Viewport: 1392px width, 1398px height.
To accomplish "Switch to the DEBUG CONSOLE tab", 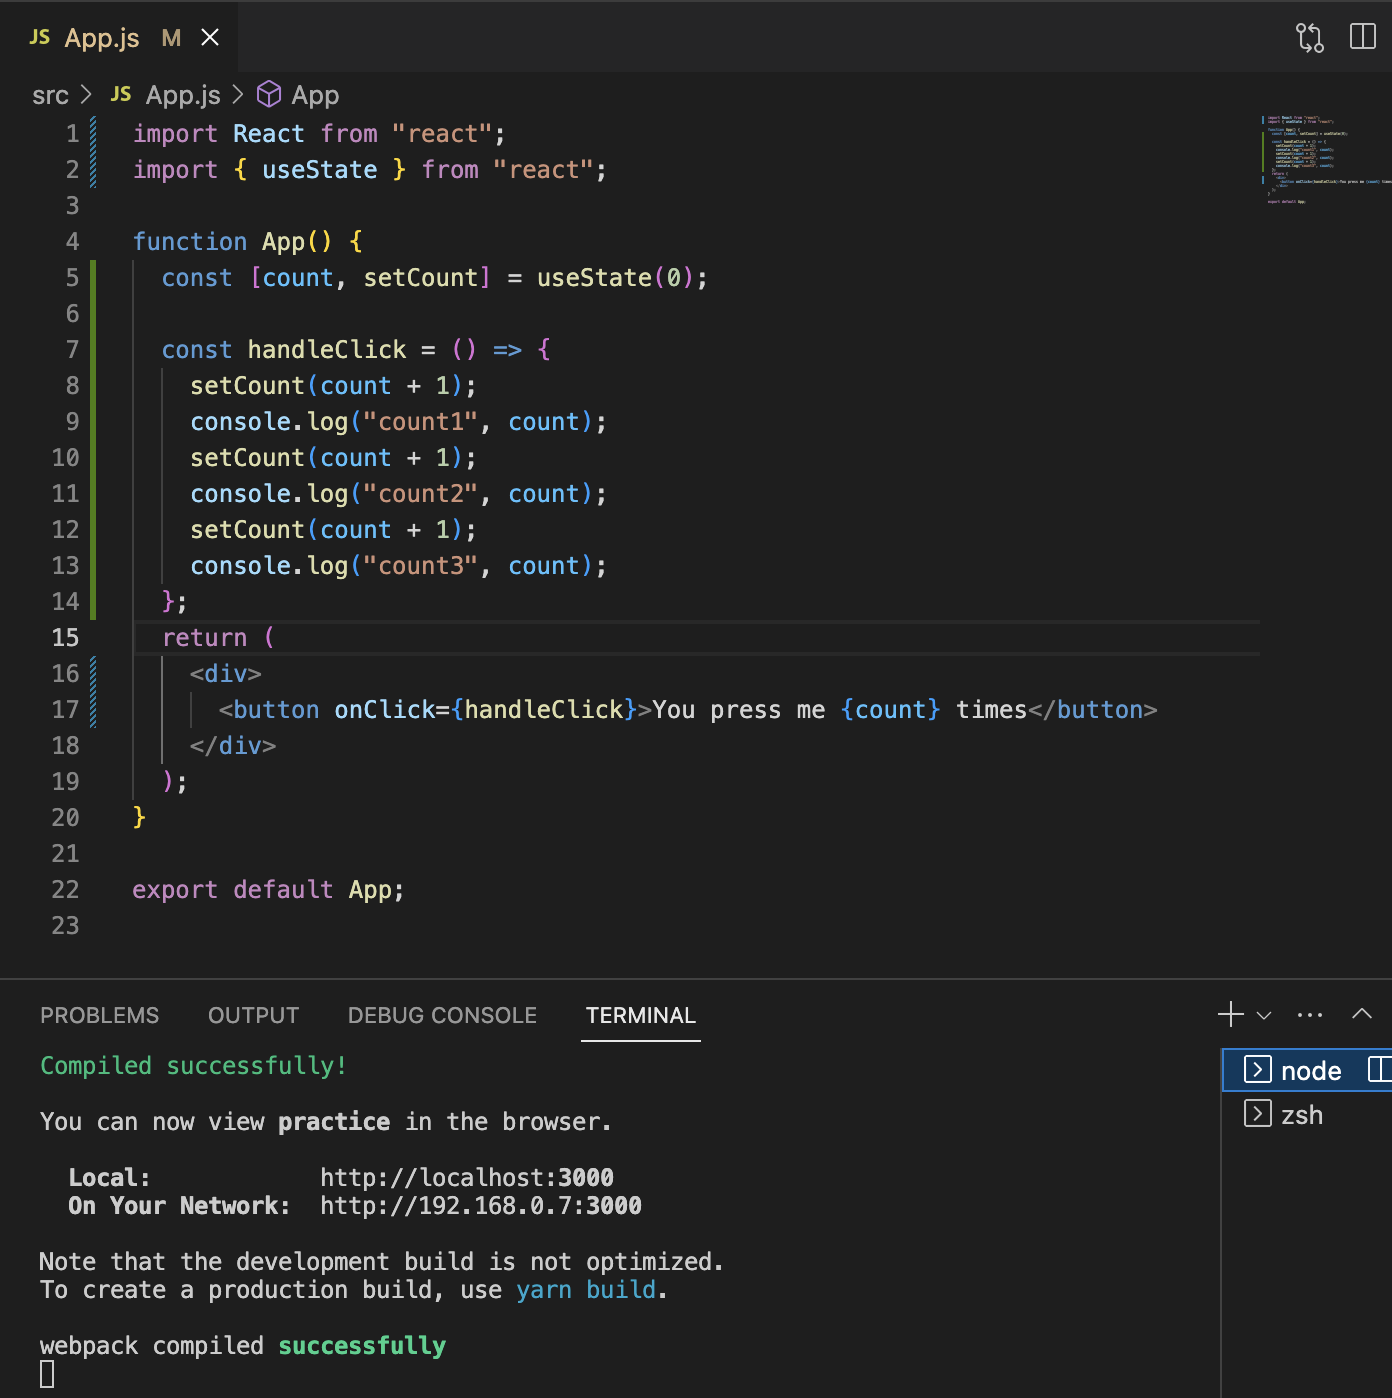I will [x=442, y=1015].
